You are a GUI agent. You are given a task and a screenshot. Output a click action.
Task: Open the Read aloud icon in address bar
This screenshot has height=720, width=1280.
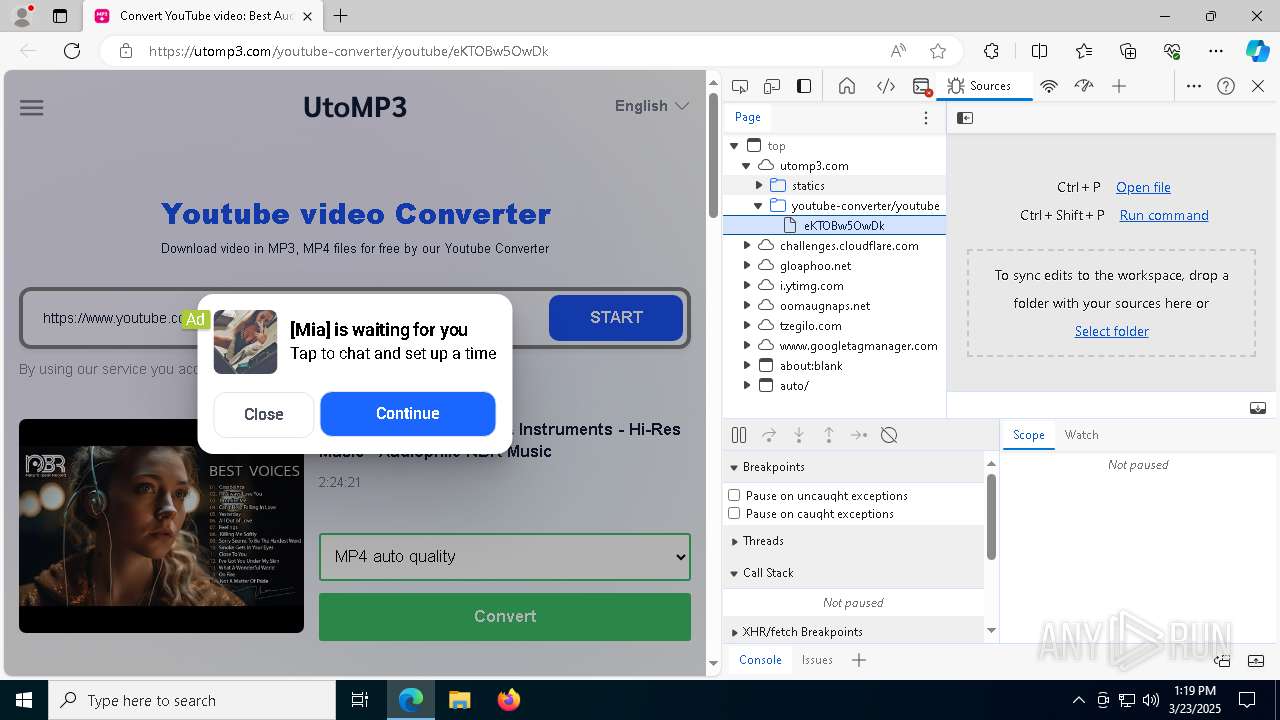(898, 51)
